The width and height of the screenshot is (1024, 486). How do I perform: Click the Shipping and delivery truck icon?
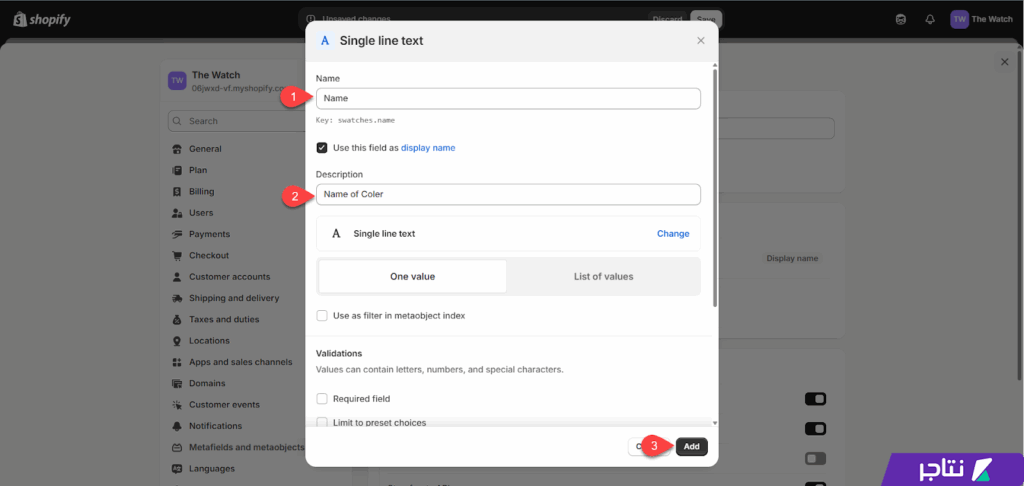178,298
